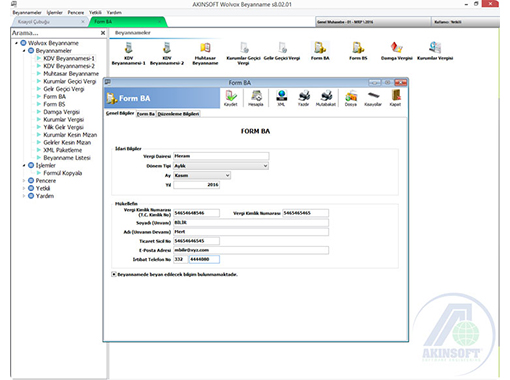Toggle the 'Beyannamede beyan edilecek bilgim bulunmamaktadır' checkbox

(114, 274)
